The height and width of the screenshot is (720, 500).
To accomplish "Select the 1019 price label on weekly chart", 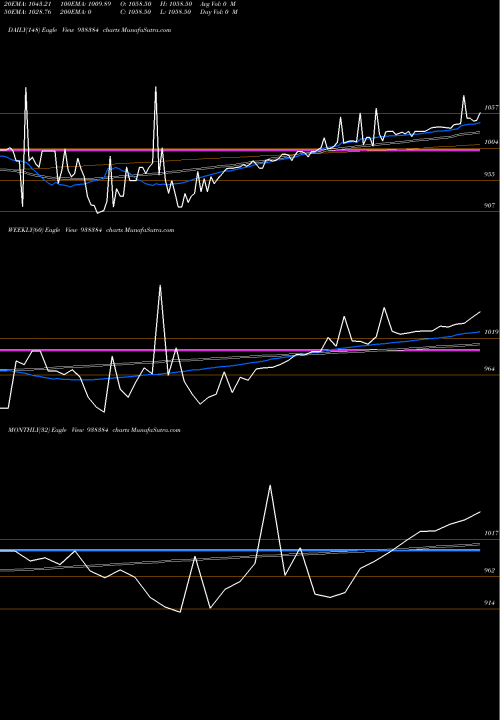I will click(x=491, y=332).
